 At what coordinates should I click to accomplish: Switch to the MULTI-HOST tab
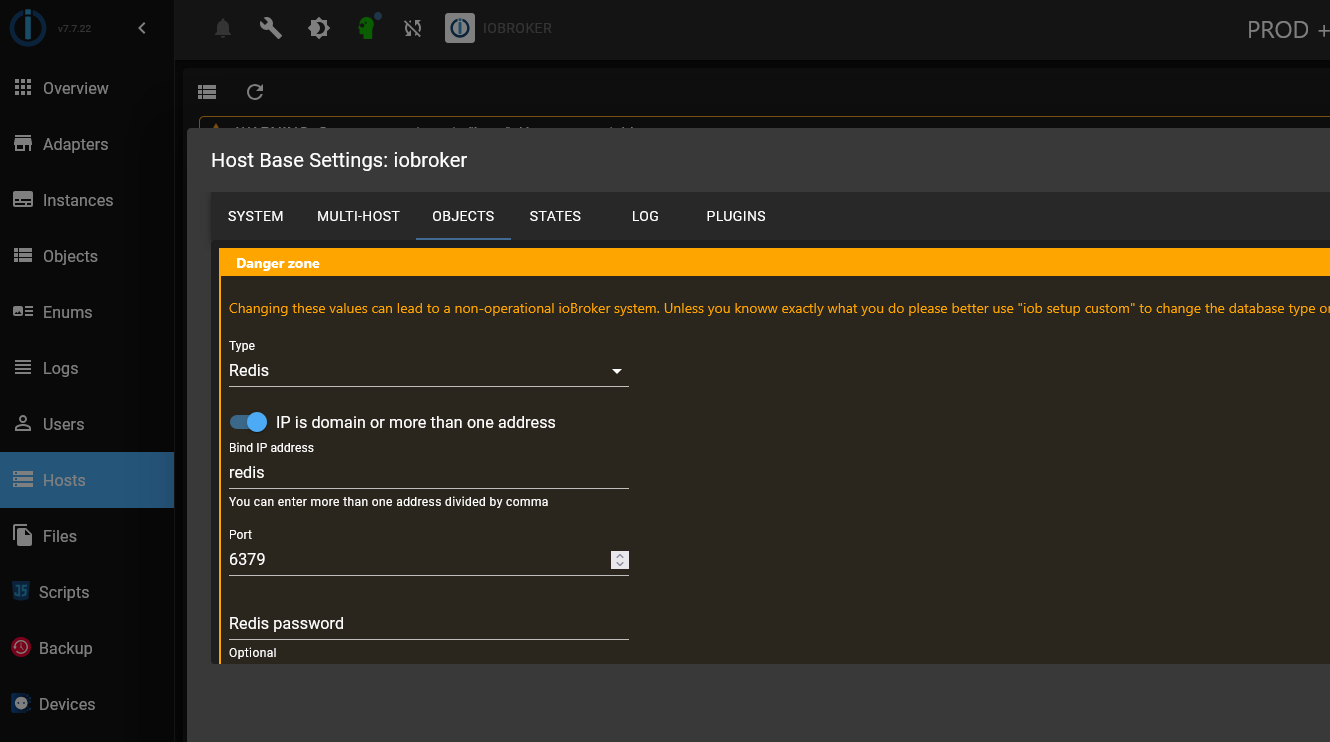tap(358, 216)
